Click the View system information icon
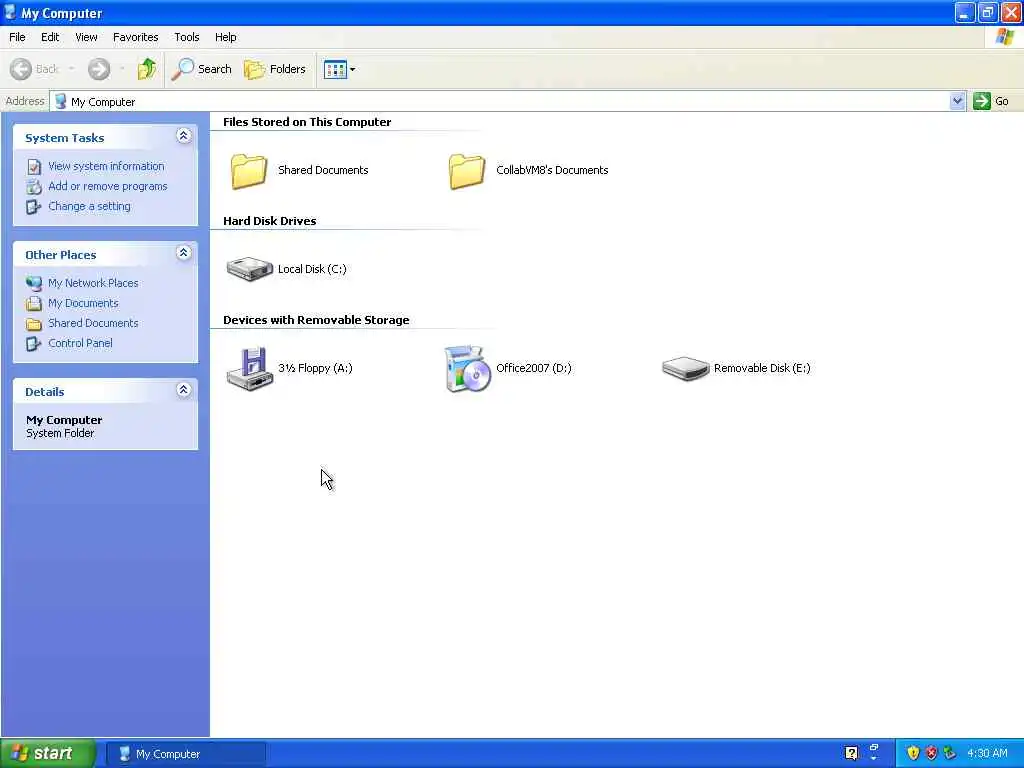 coord(34,167)
